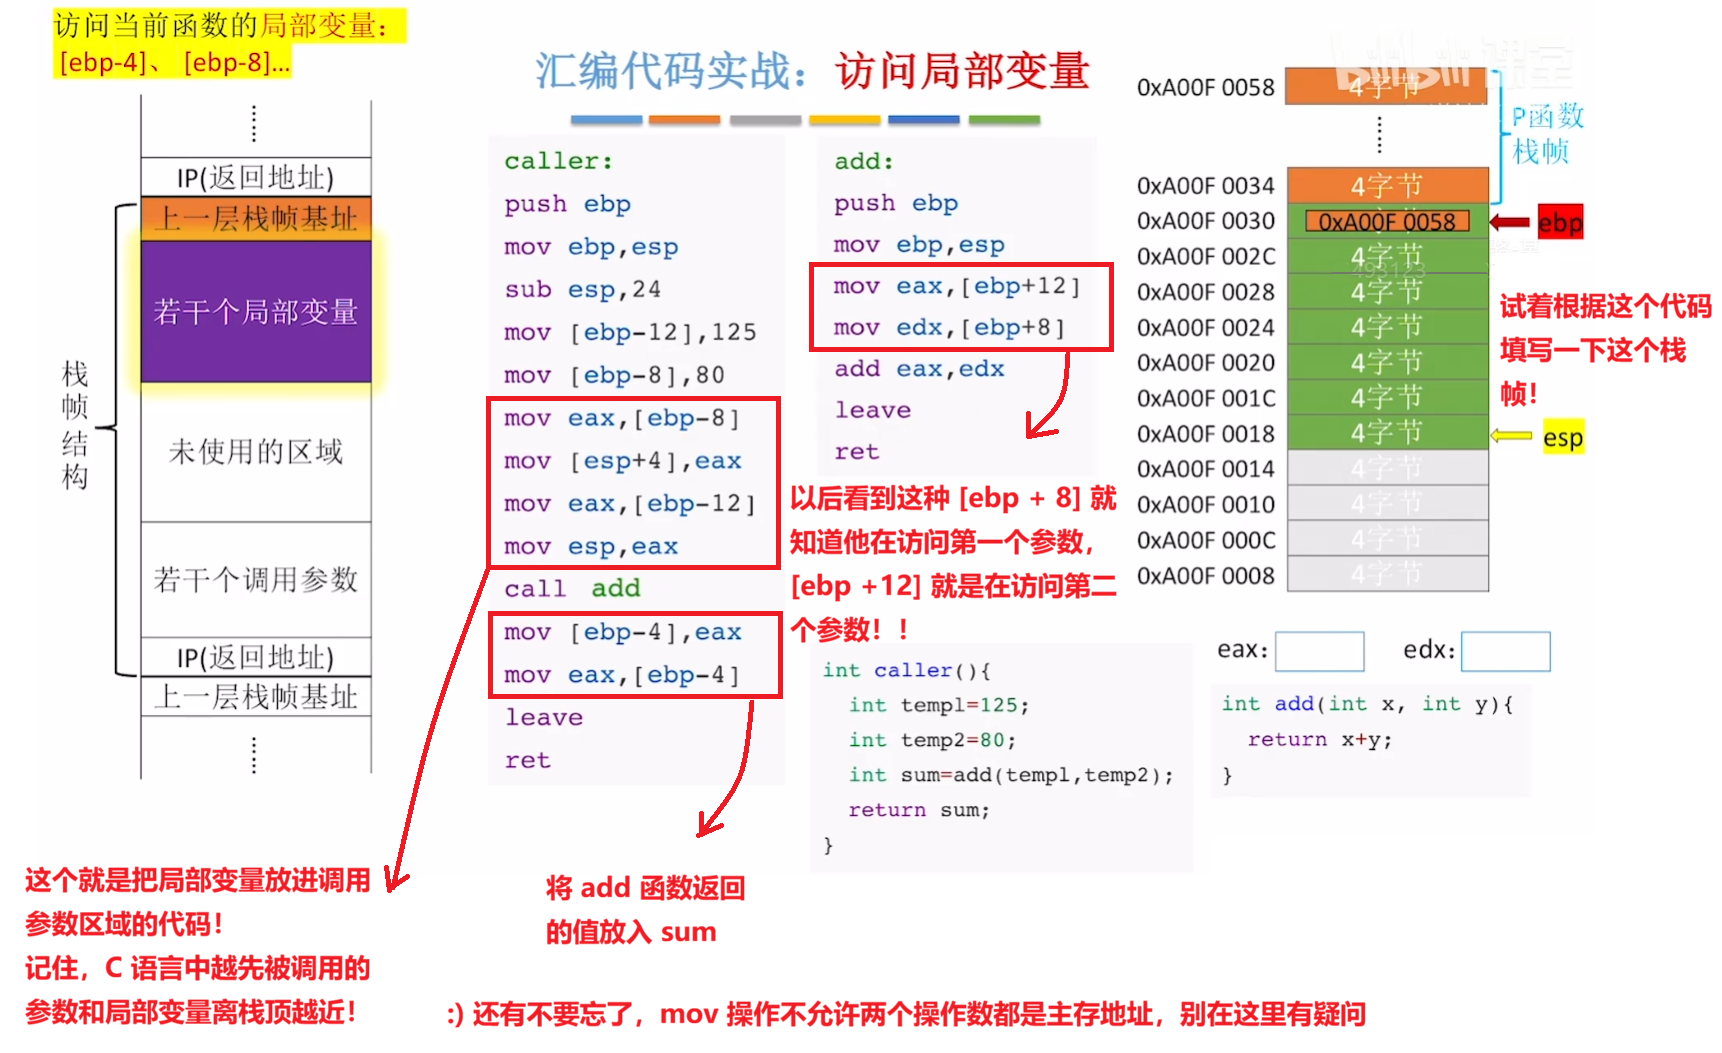Click the stack address 0xA00F 0028

tap(1206, 292)
